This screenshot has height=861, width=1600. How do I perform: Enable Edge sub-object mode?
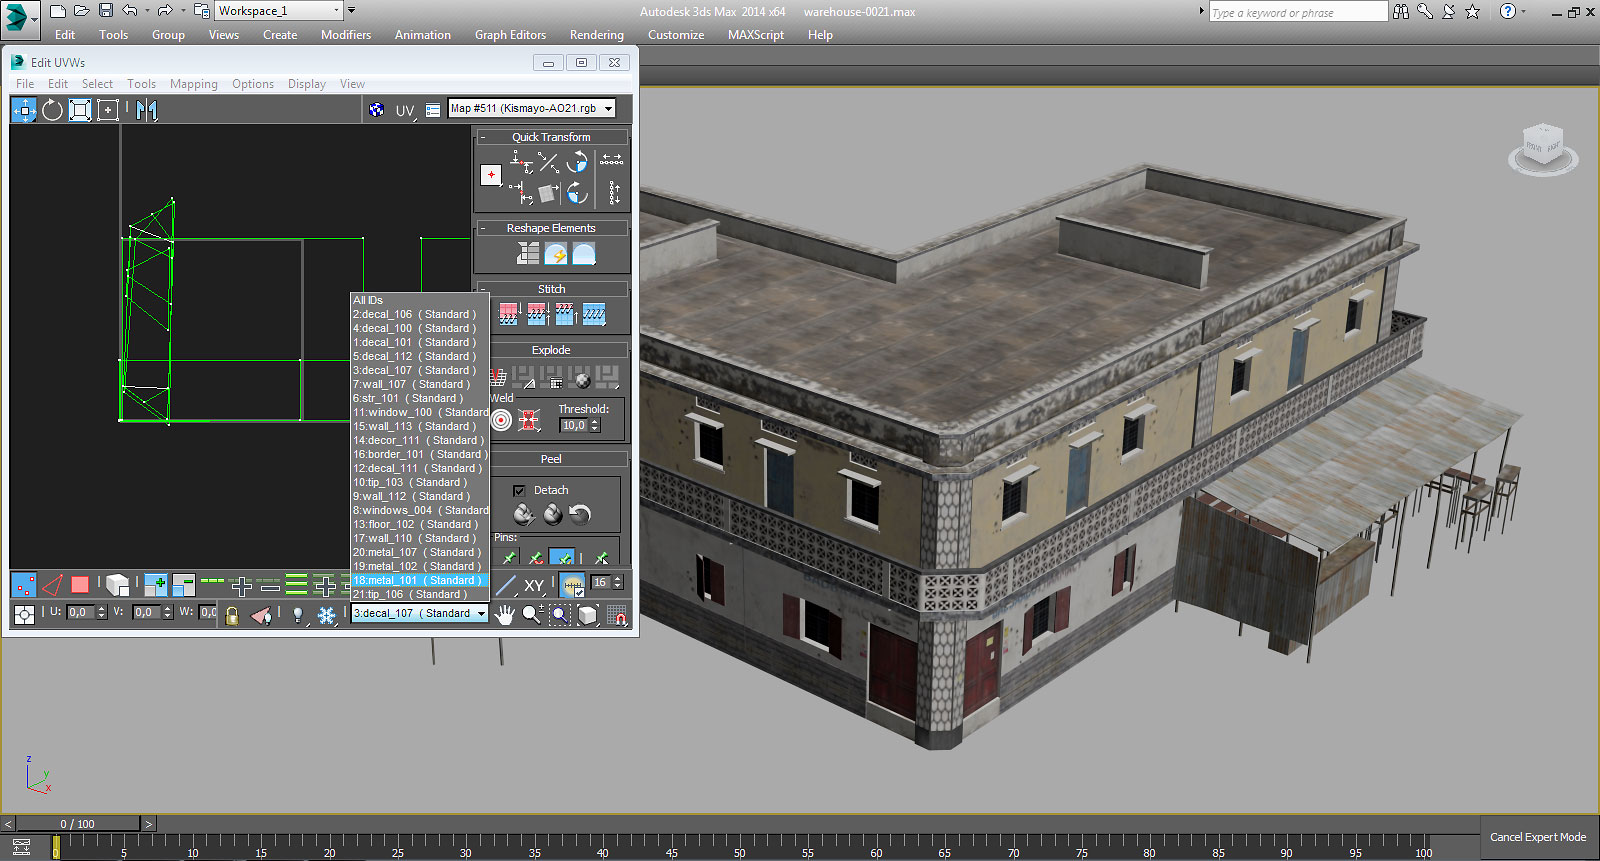(52, 584)
